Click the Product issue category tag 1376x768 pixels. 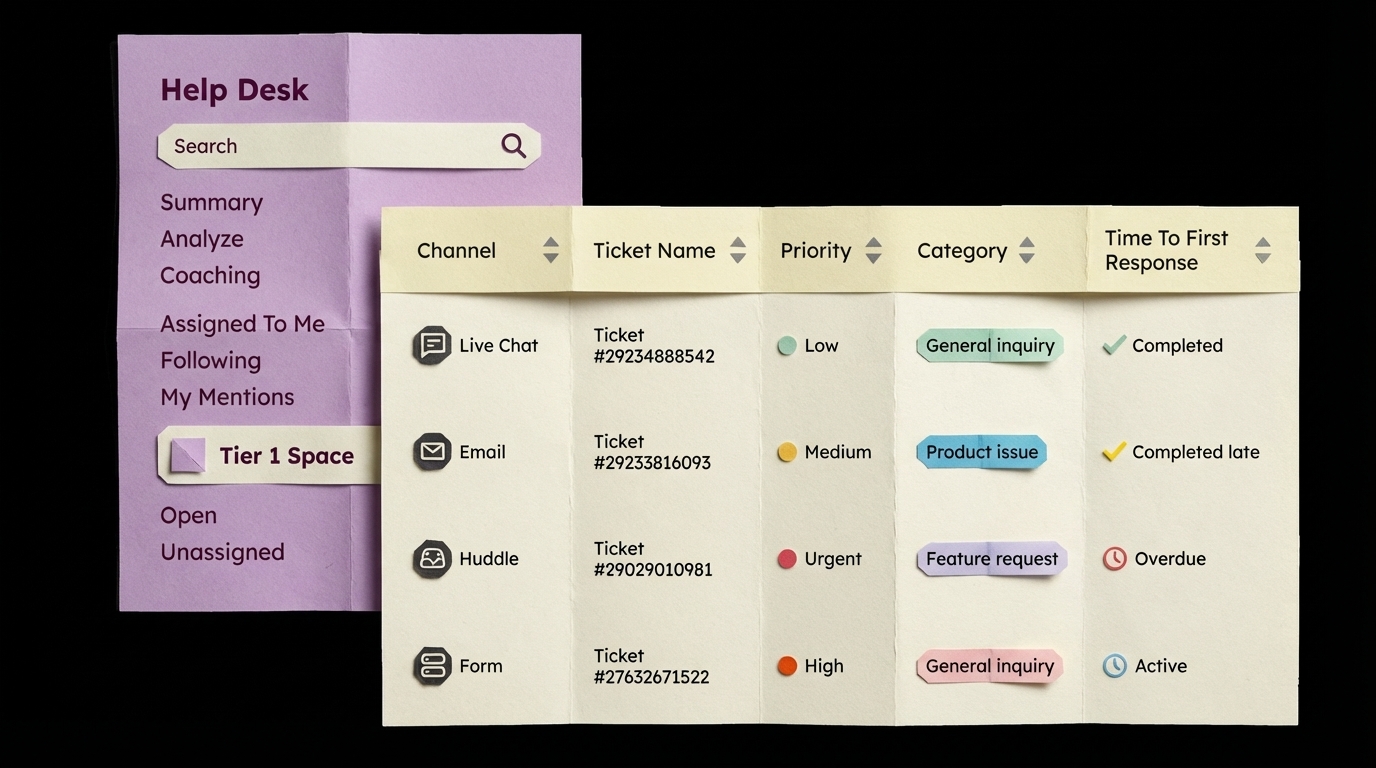click(981, 452)
